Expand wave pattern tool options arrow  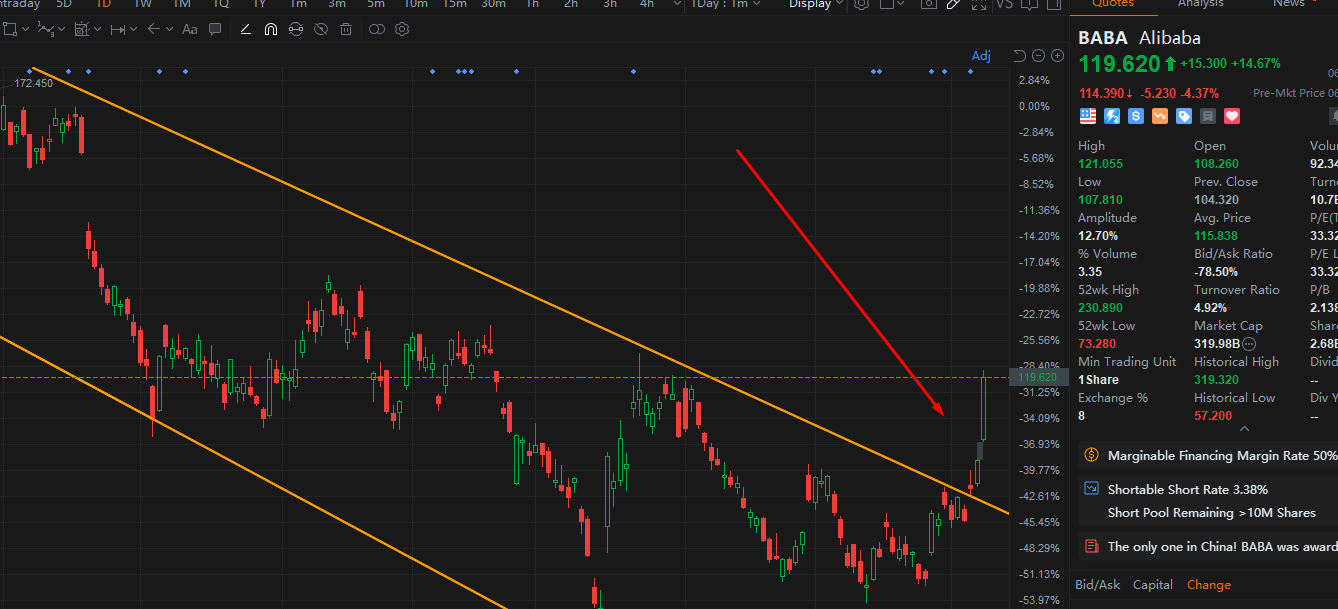coord(62,29)
